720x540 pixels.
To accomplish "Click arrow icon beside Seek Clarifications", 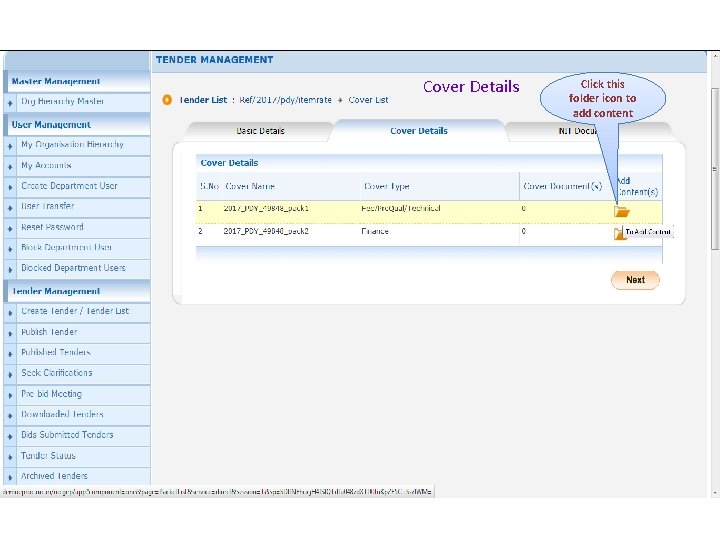I will [x=10, y=375].
